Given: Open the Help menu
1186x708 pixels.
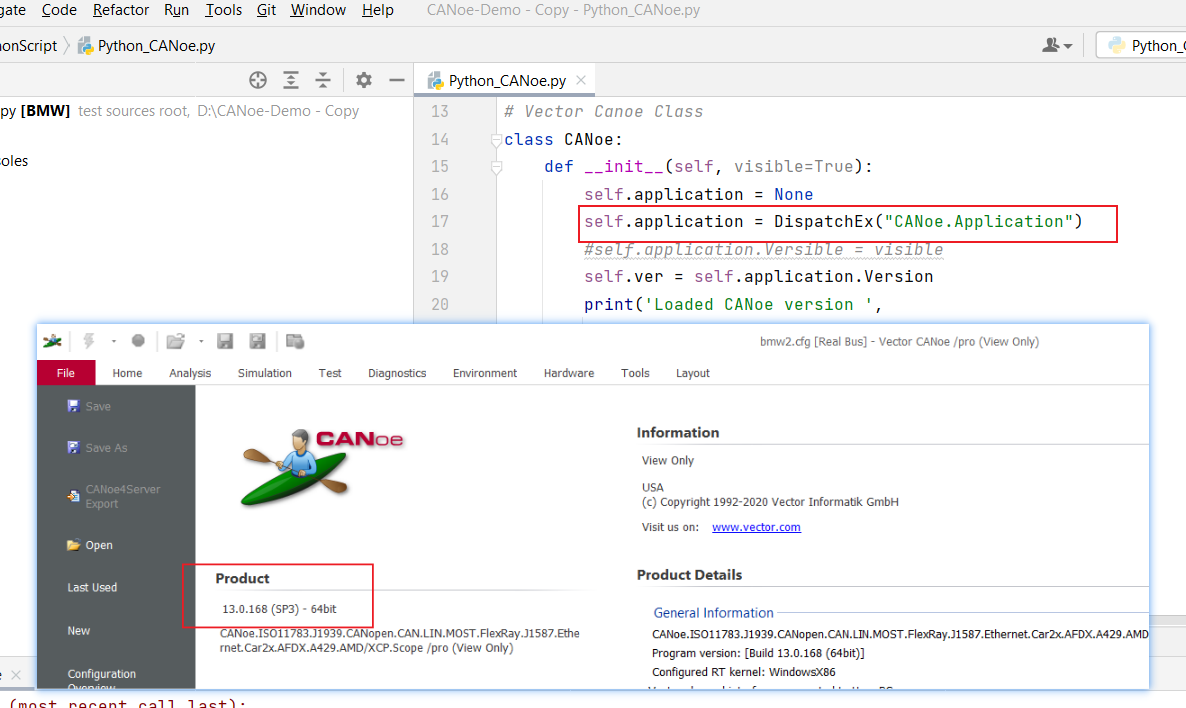Looking at the screenshot, I should pos(377,10).
